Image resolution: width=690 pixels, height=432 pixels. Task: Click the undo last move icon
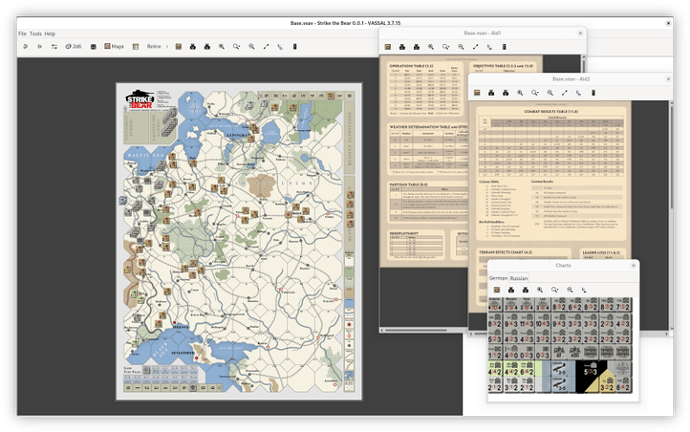click(x=25, y=46)
